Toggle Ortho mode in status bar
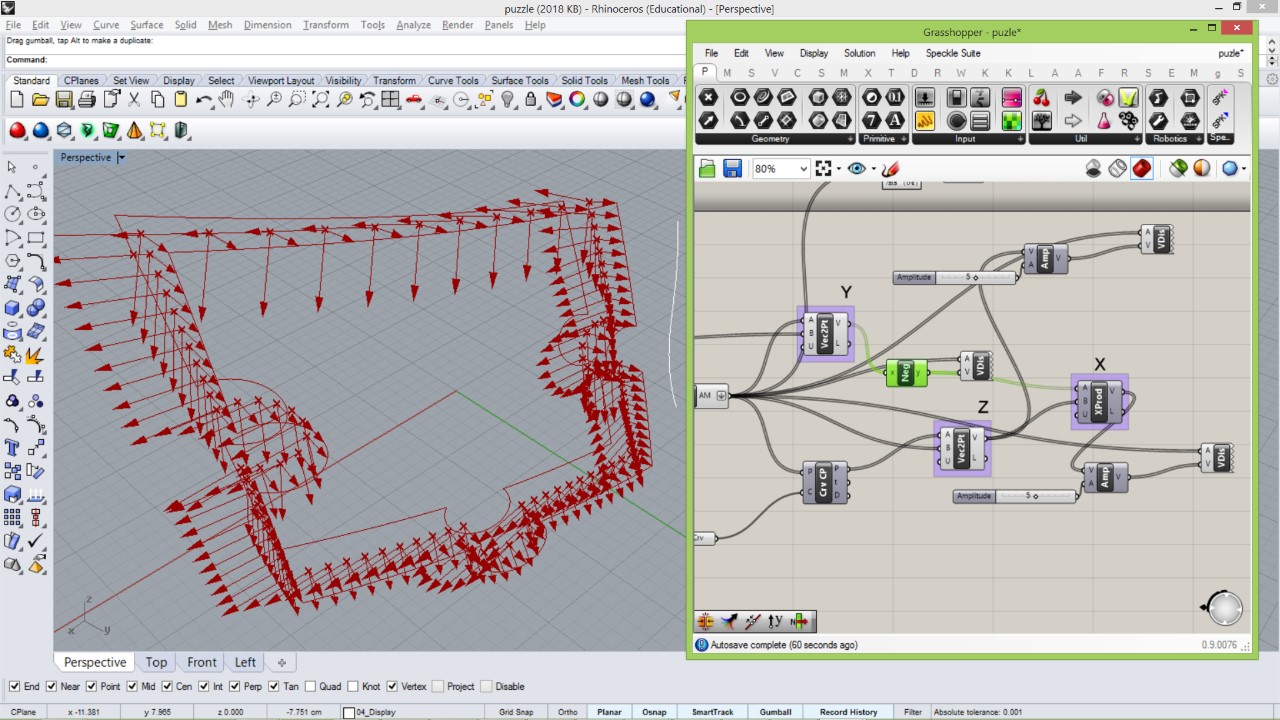The image size is (1280, 720). pos(568,712)
